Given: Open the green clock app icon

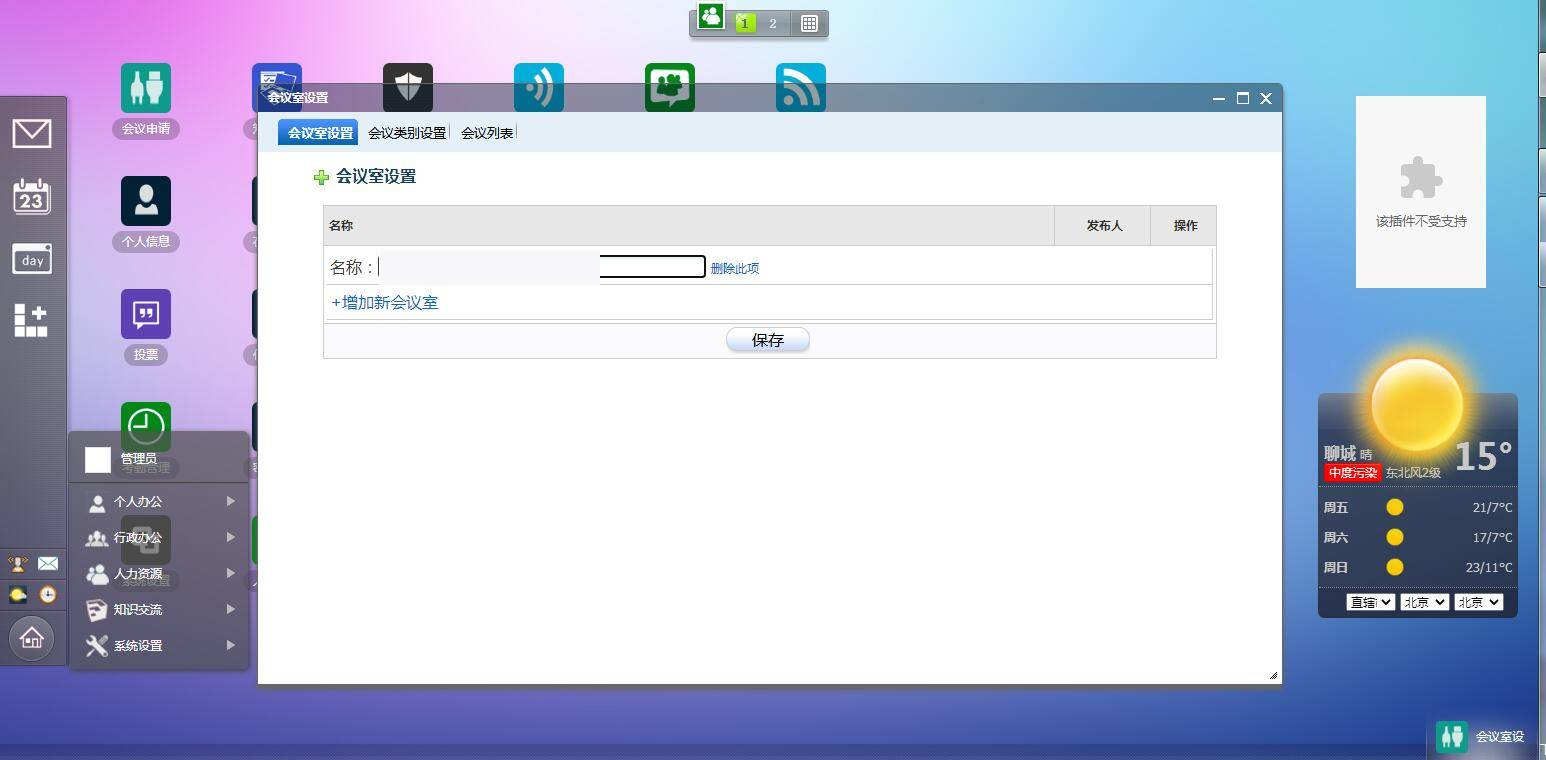Looking at the screenshot, I should click(145, 424).
